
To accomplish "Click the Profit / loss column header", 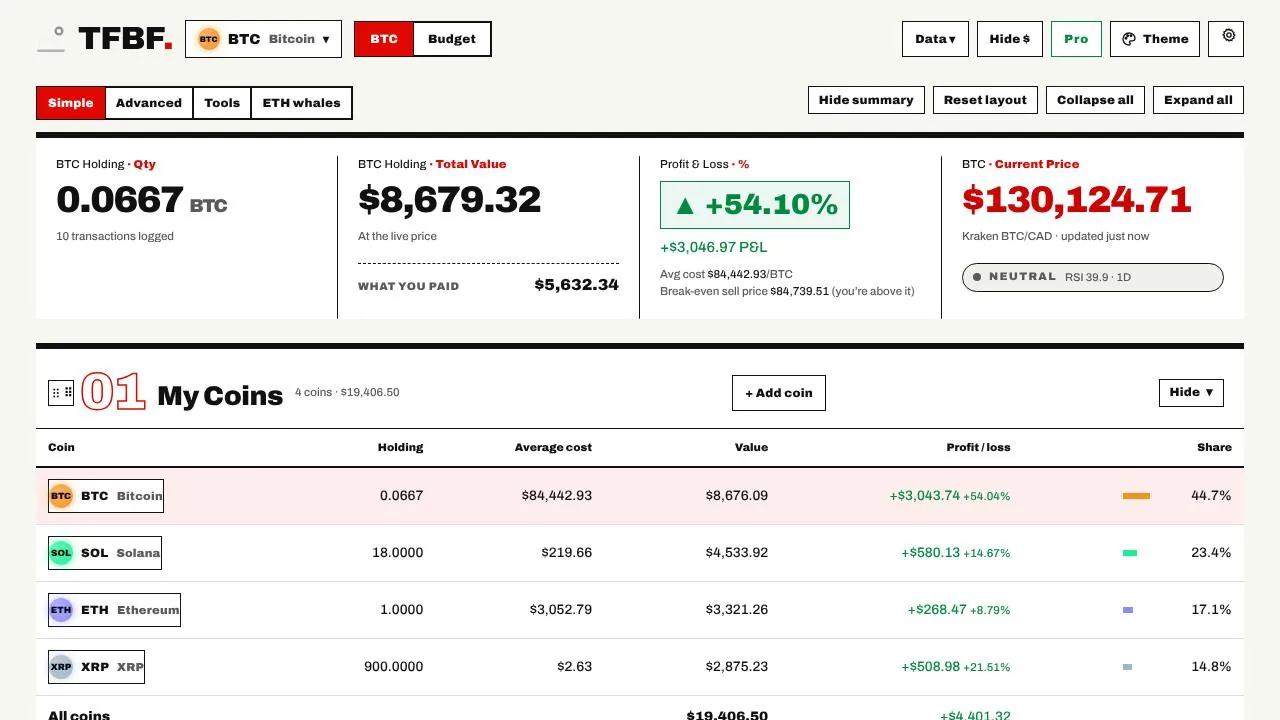I will [978, 447].
